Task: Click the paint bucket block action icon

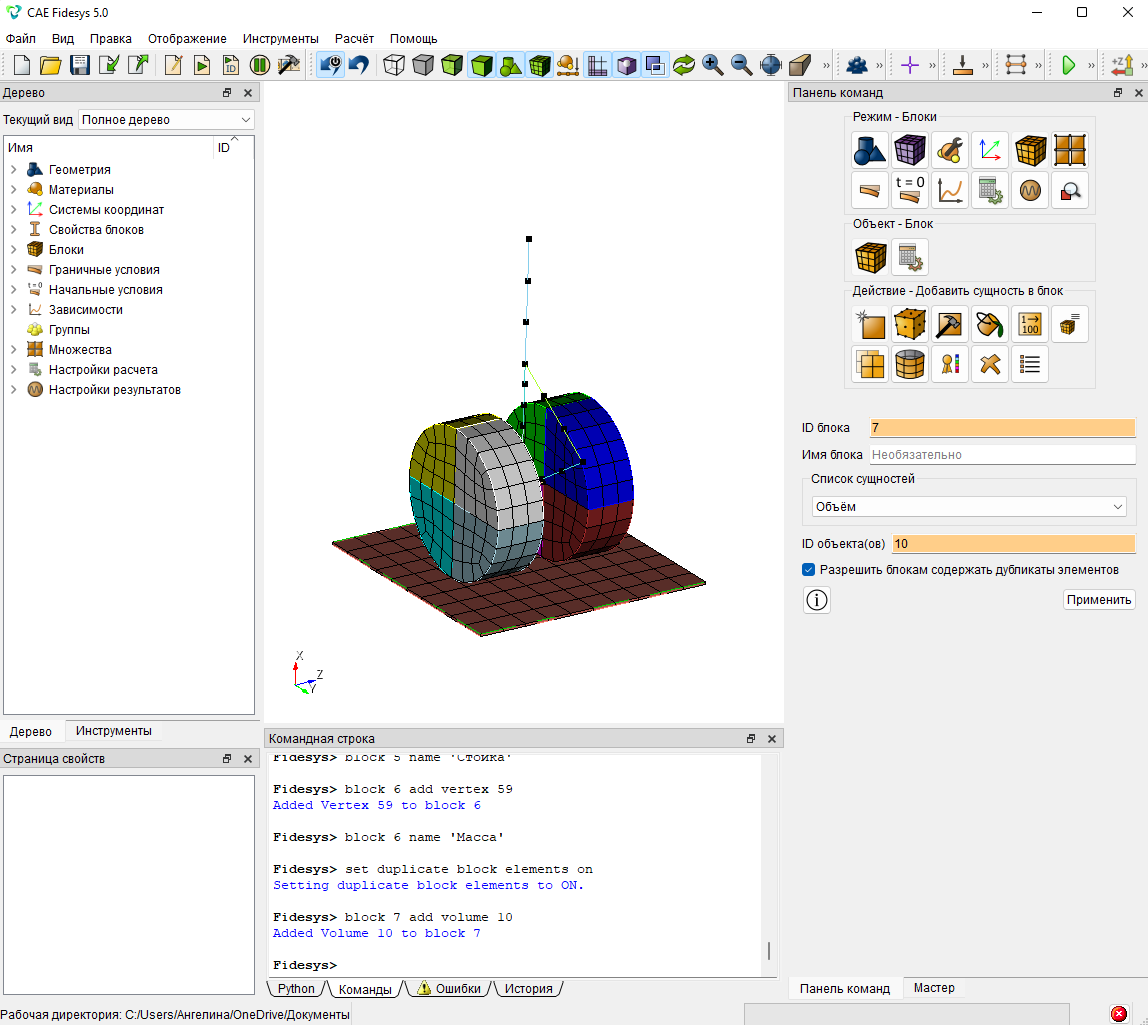Action: (x=990, y=324)
